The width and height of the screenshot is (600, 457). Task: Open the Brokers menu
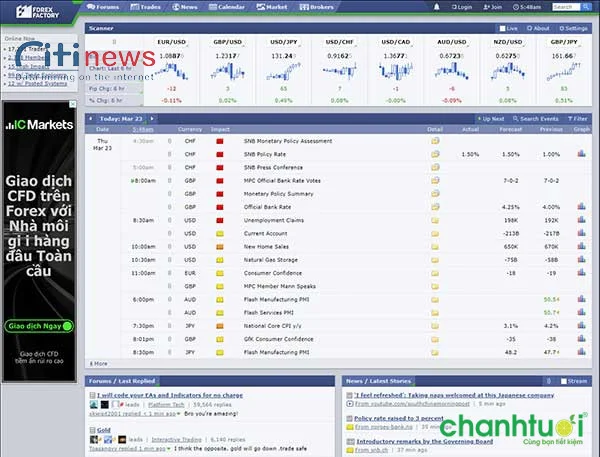click(x=316, y=7)
